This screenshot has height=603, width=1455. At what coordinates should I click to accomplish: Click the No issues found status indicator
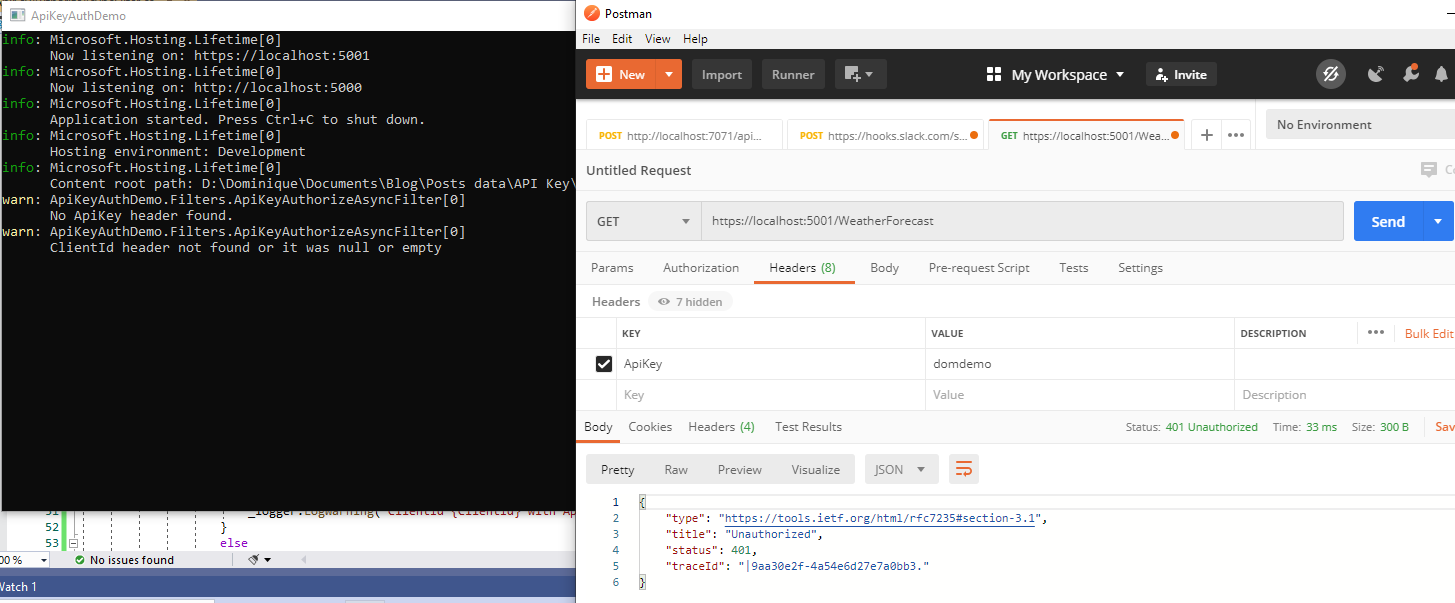tap(123, 560)
